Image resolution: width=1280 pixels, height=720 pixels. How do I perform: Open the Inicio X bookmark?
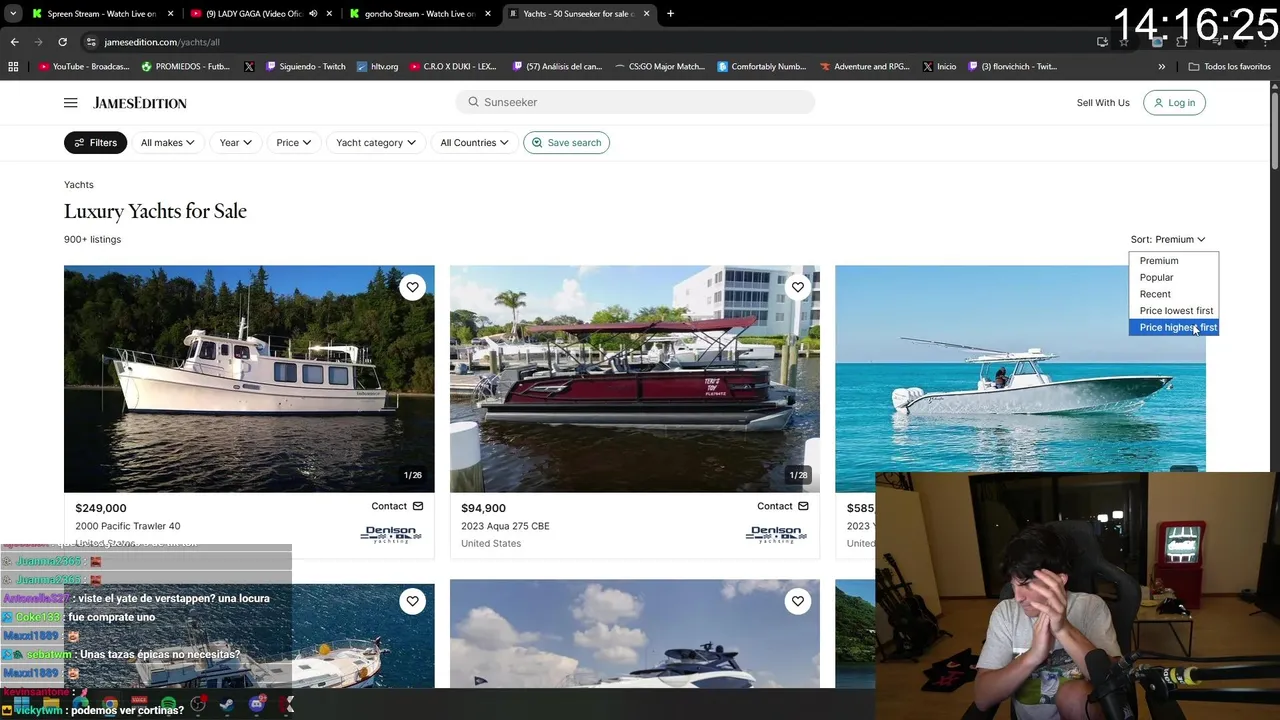click(939, 67)
